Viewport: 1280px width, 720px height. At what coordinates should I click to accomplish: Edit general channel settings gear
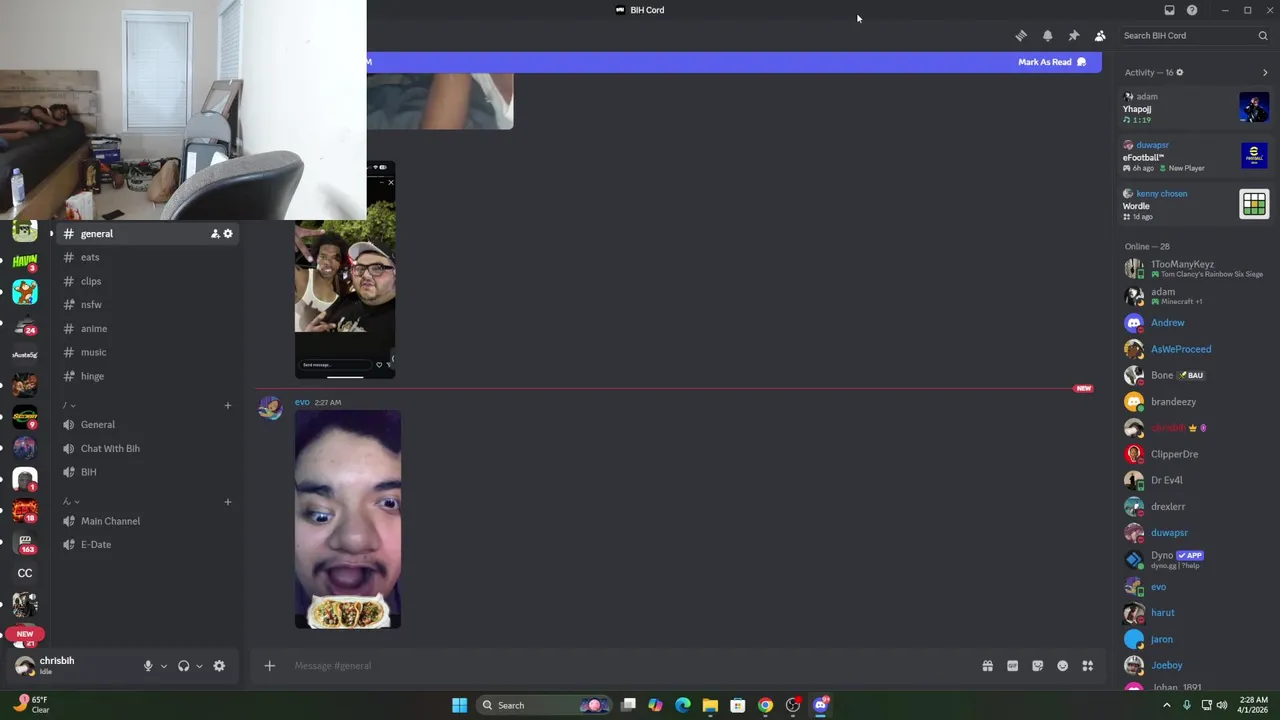[228, 233]
